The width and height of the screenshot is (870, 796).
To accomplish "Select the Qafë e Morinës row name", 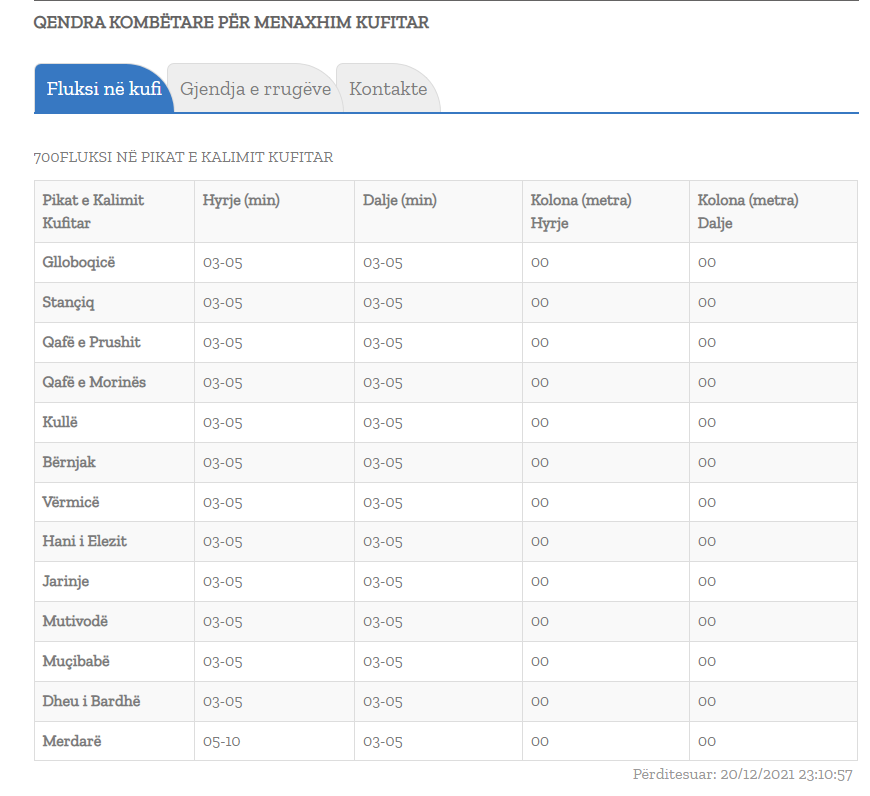I will [94, 382].
